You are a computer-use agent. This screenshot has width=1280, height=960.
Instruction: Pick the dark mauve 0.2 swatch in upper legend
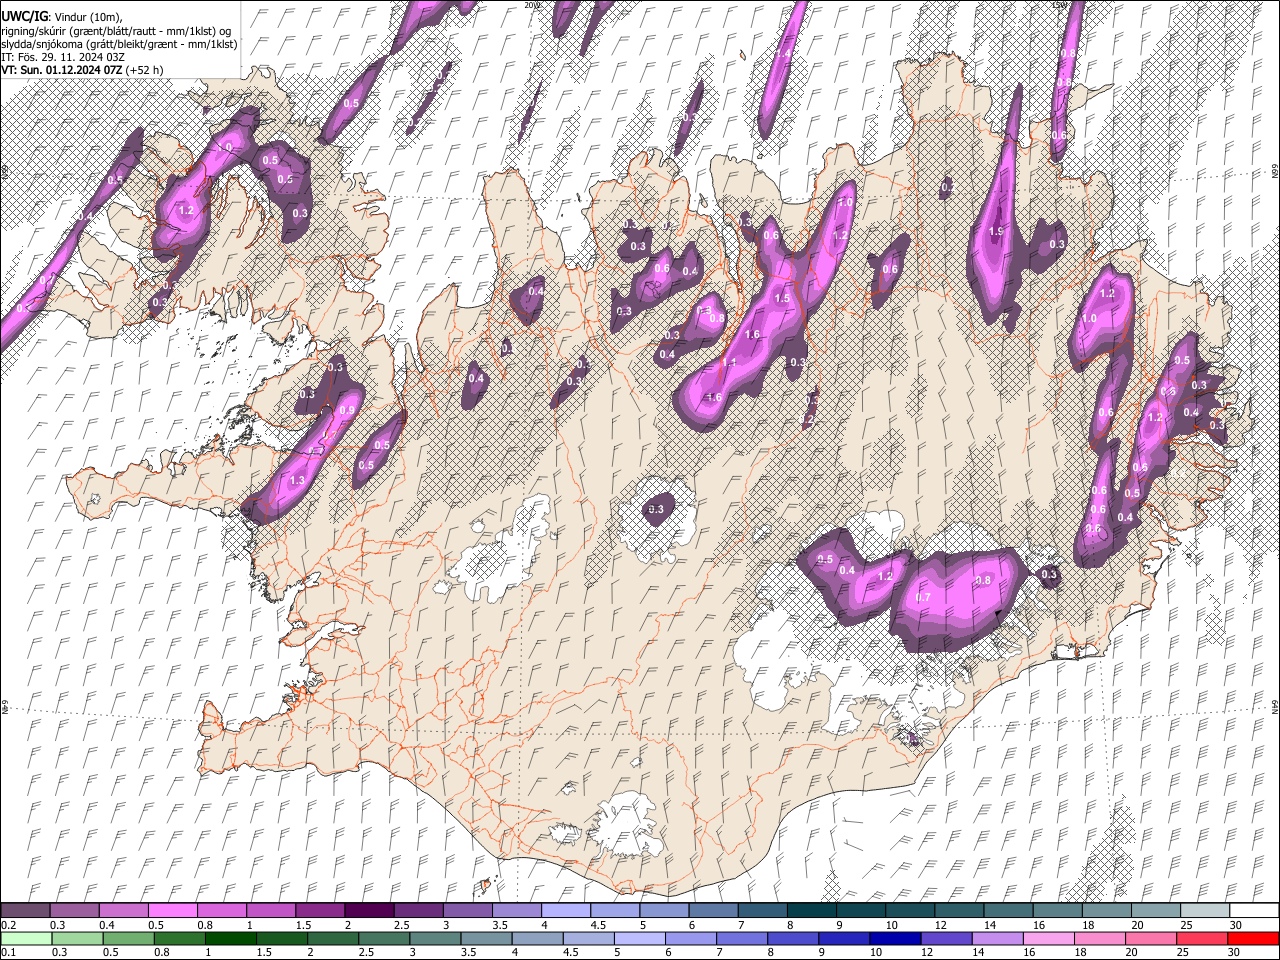tap(25, 910)
